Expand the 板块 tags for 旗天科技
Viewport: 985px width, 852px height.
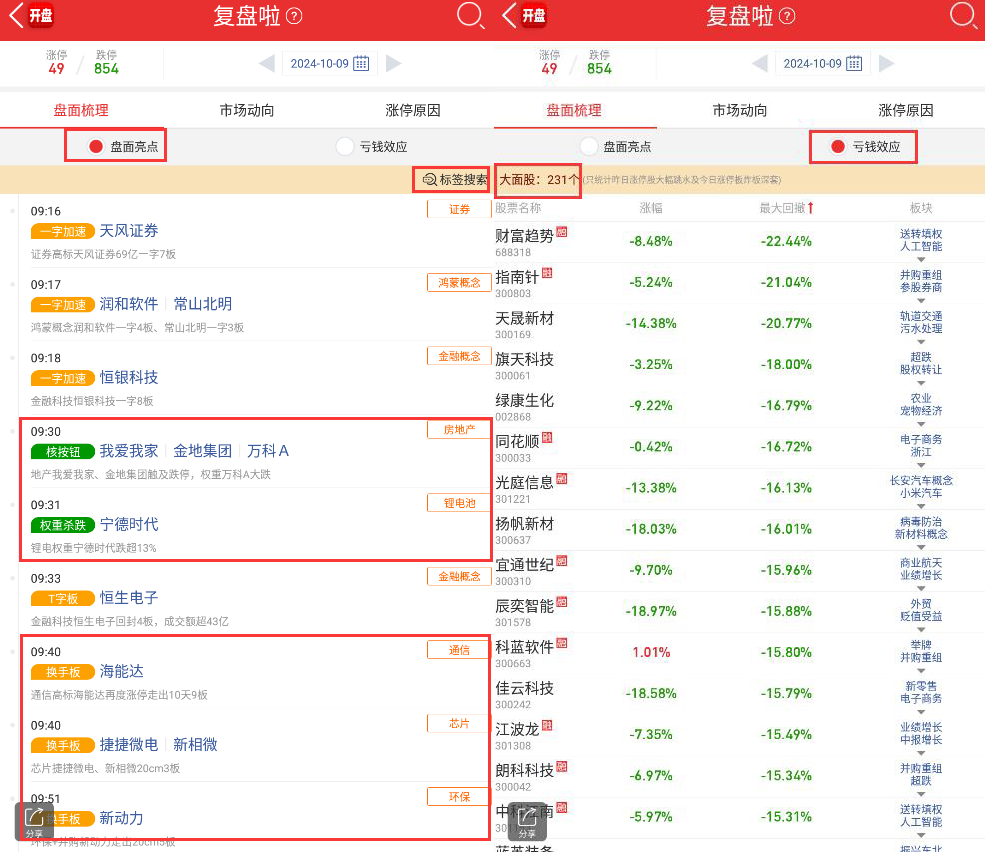[921, 383]
